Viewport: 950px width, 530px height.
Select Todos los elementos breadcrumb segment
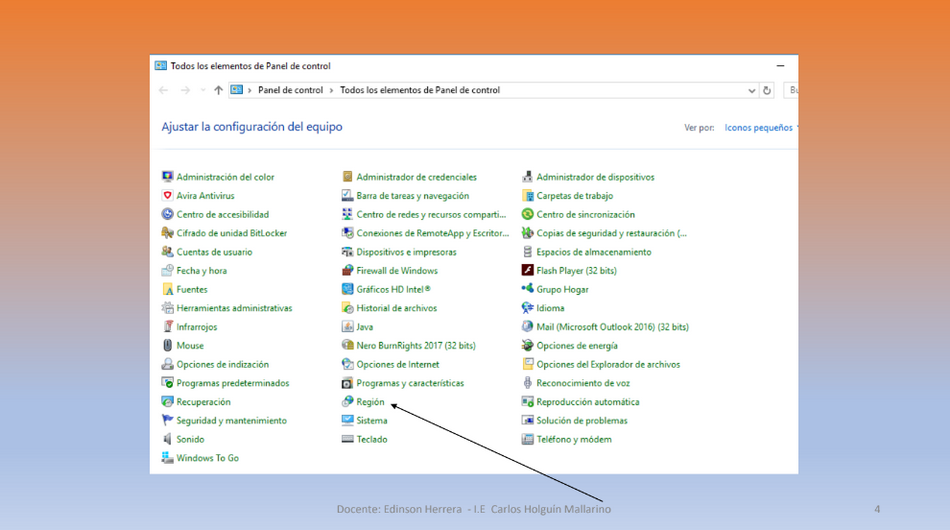point(420,90)
